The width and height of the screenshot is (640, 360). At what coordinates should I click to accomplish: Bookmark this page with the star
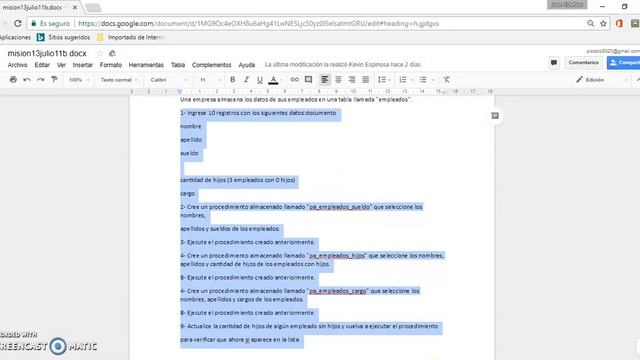point(603,23)
